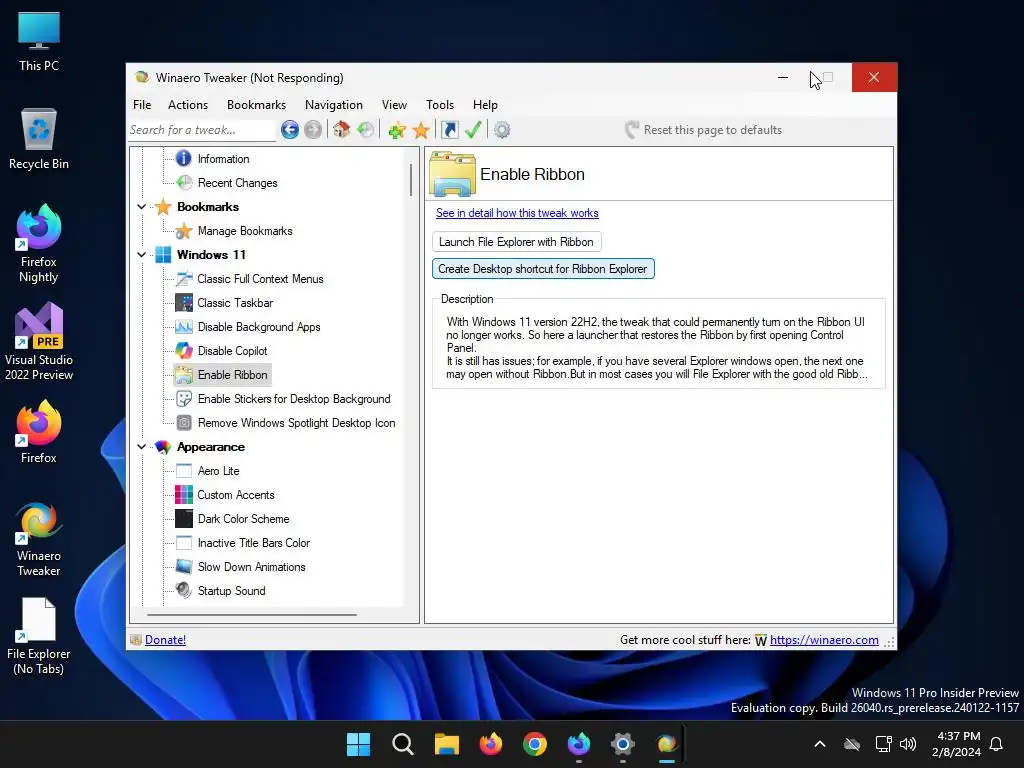
Task: Open the volume tray icon
Action: (908, 744)
